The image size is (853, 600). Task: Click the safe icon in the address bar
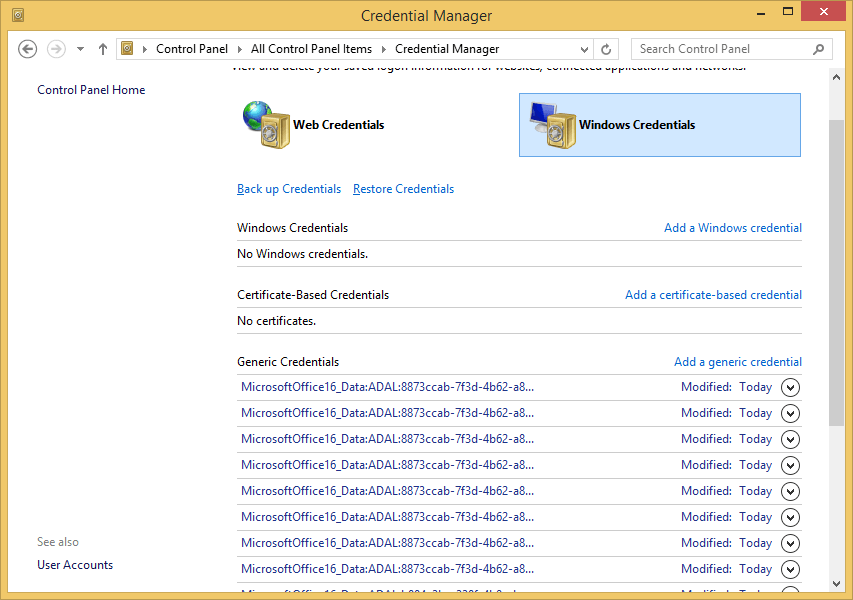127,49
